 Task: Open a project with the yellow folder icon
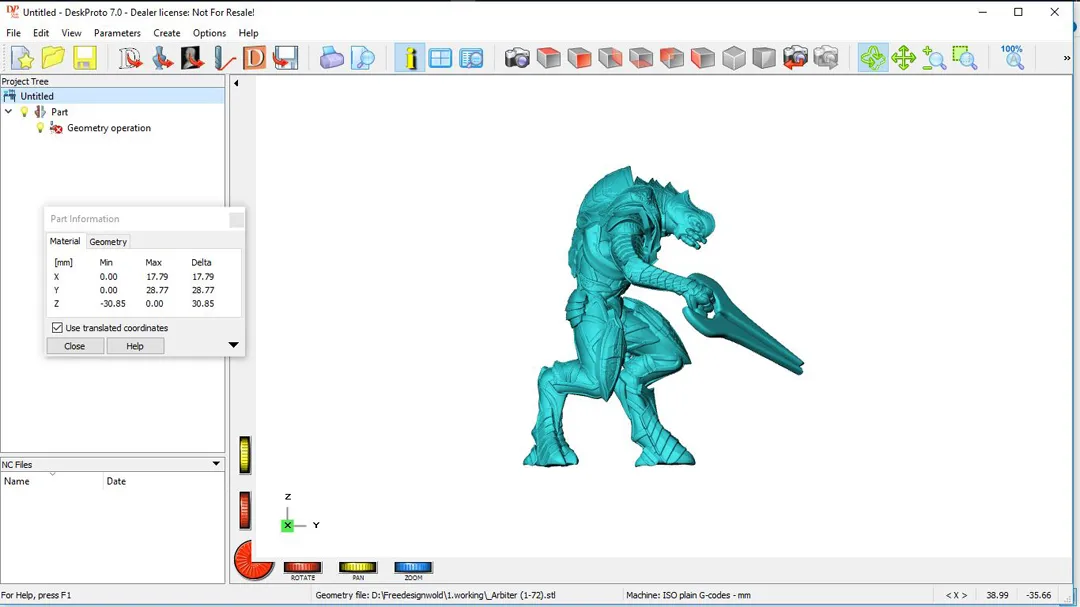(x=53, y=58)
